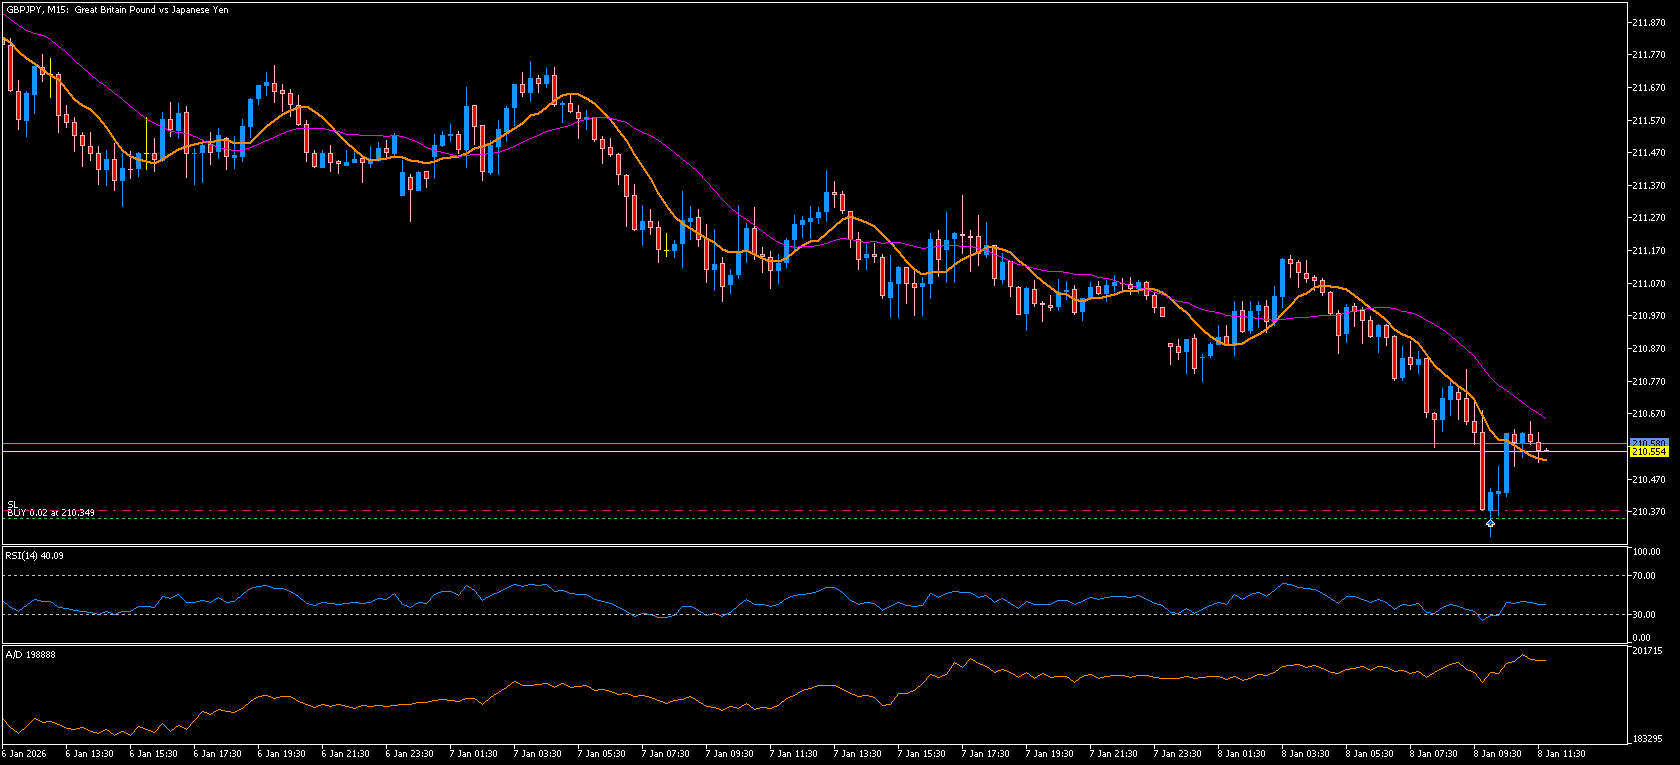Click the buy entry arrow marker
This screenshot has height=765, width=1680.
click(x=1490, y=523)
